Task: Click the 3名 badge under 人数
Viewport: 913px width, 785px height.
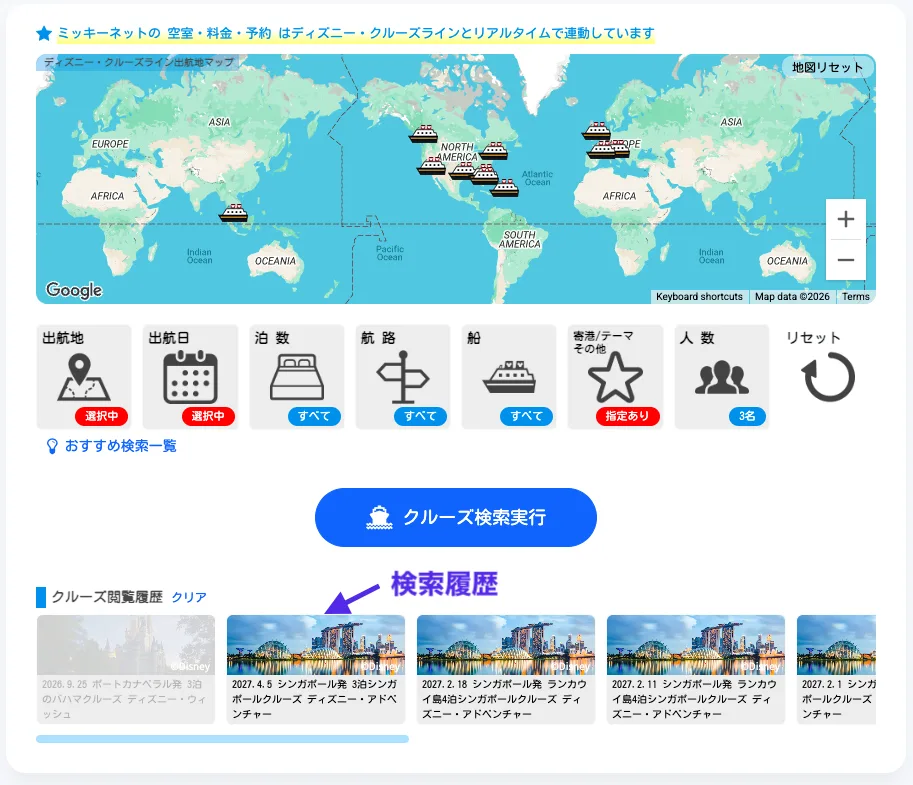Action: [x=747, y=416]
